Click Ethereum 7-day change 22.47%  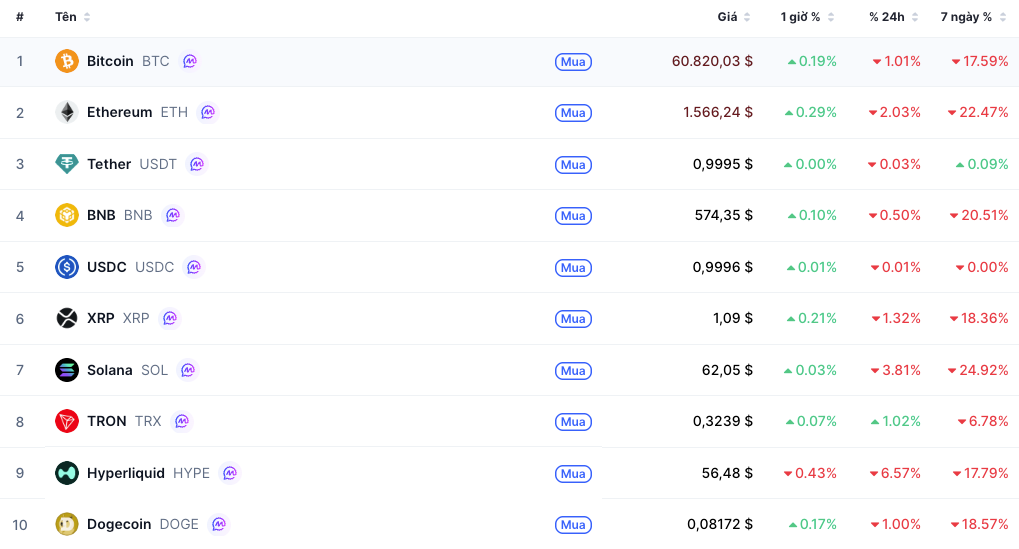click(x=978, y=112)
